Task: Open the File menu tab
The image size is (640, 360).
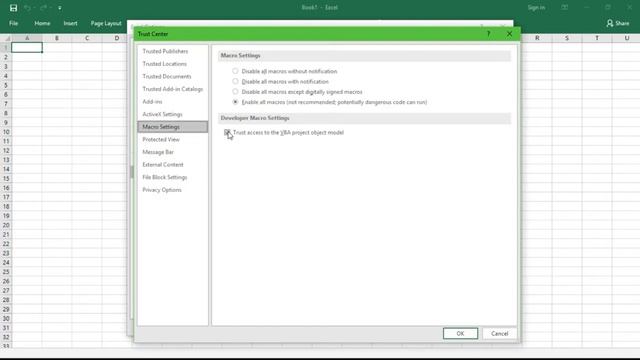Action: click(x=13, y=23)
